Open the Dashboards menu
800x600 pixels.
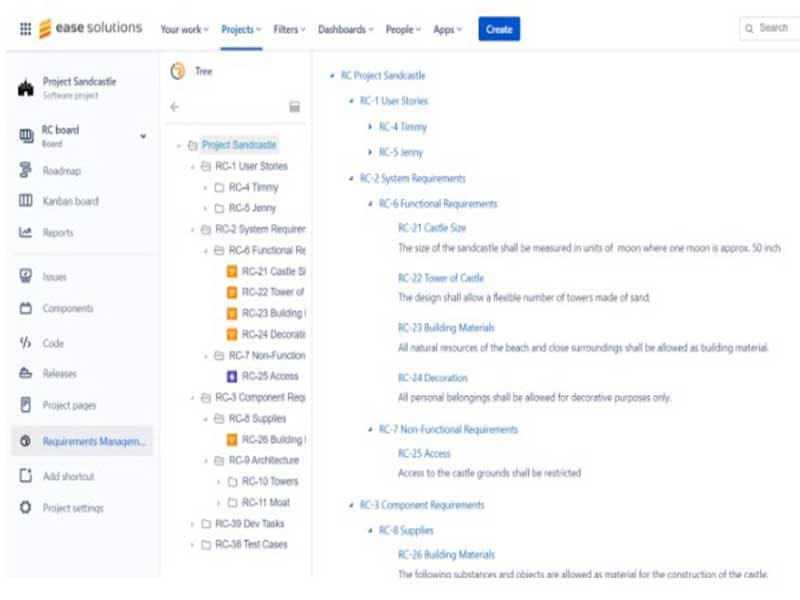coord(345,29)
